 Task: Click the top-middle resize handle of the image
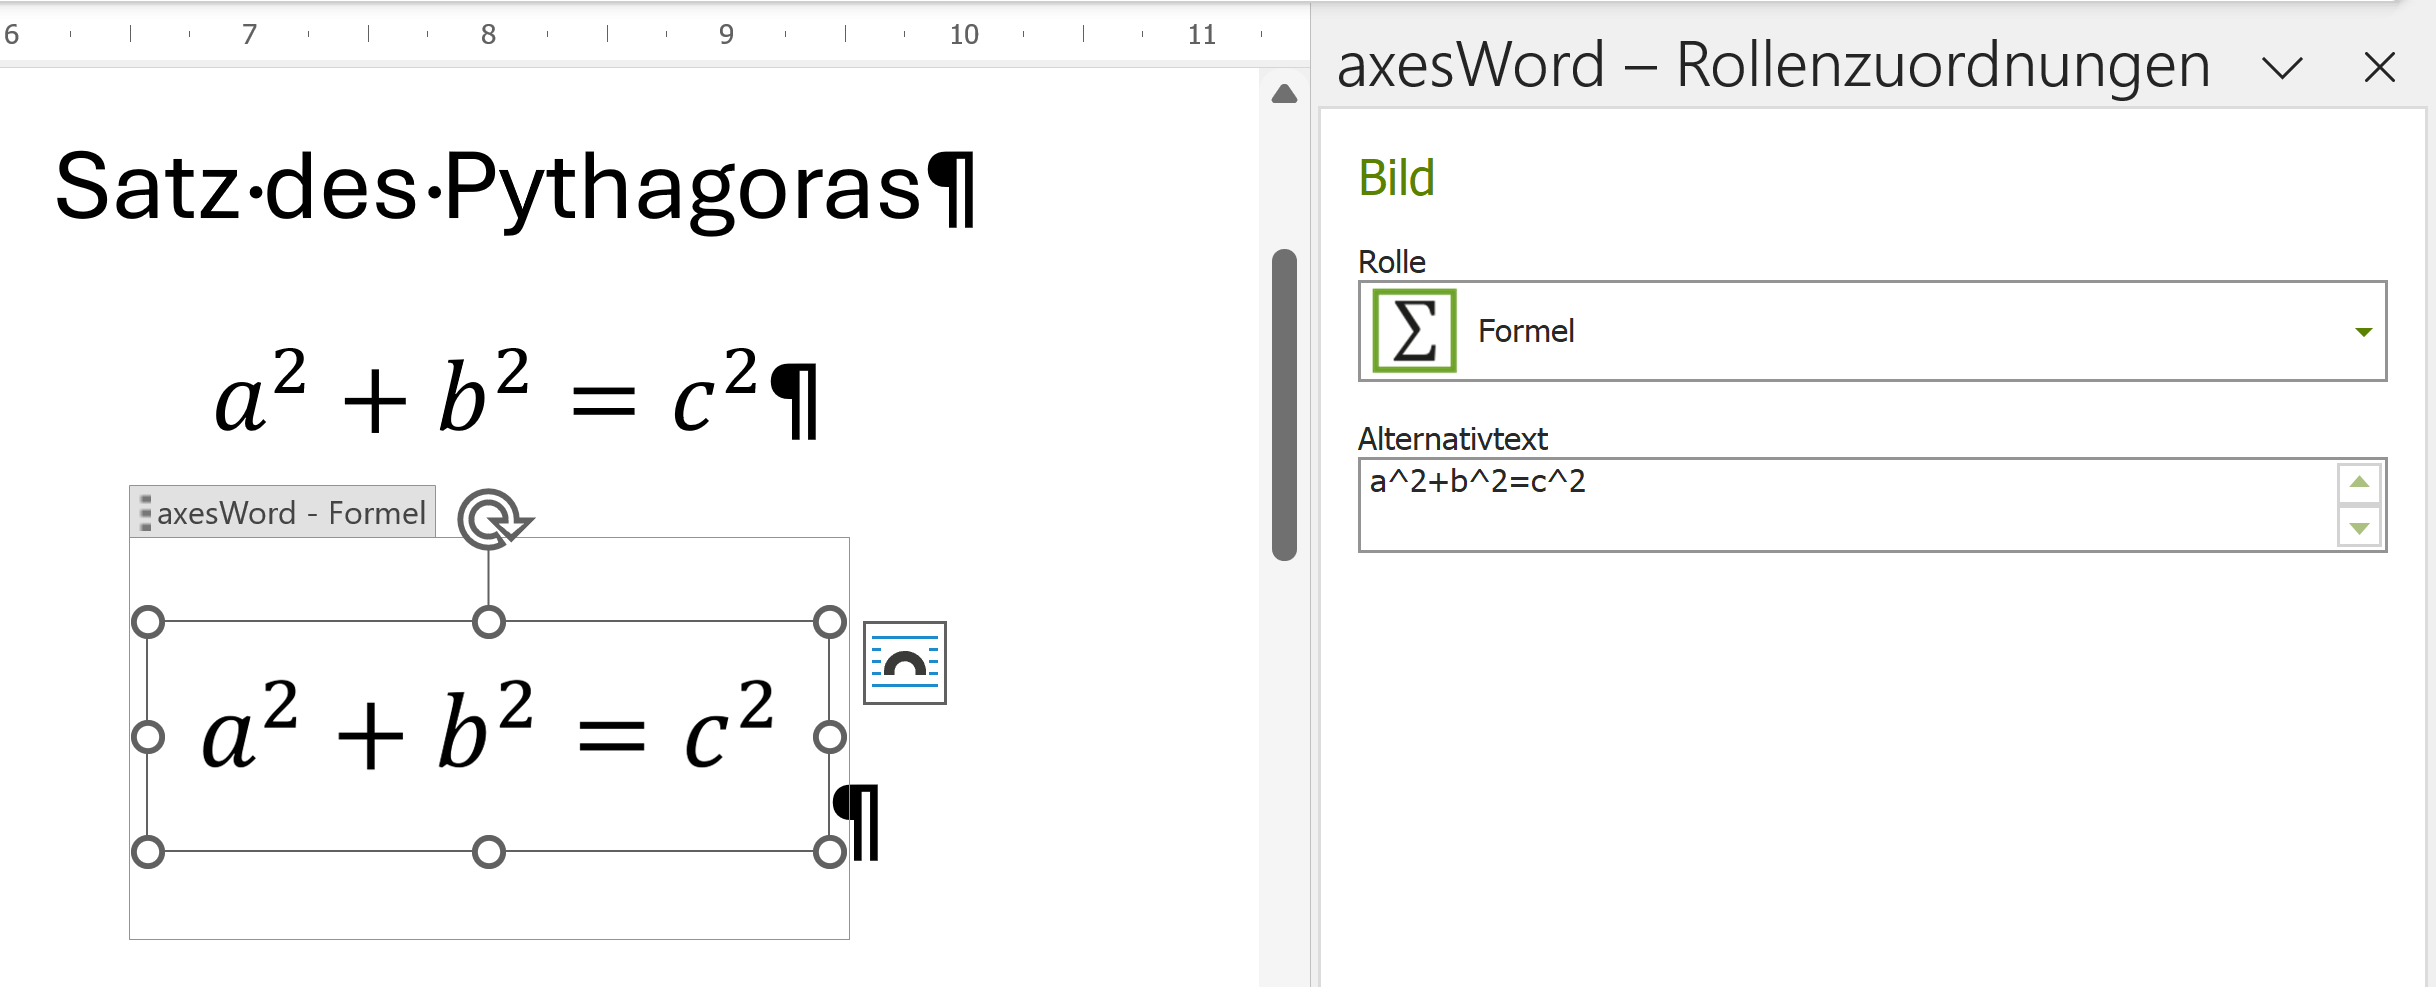489,622
